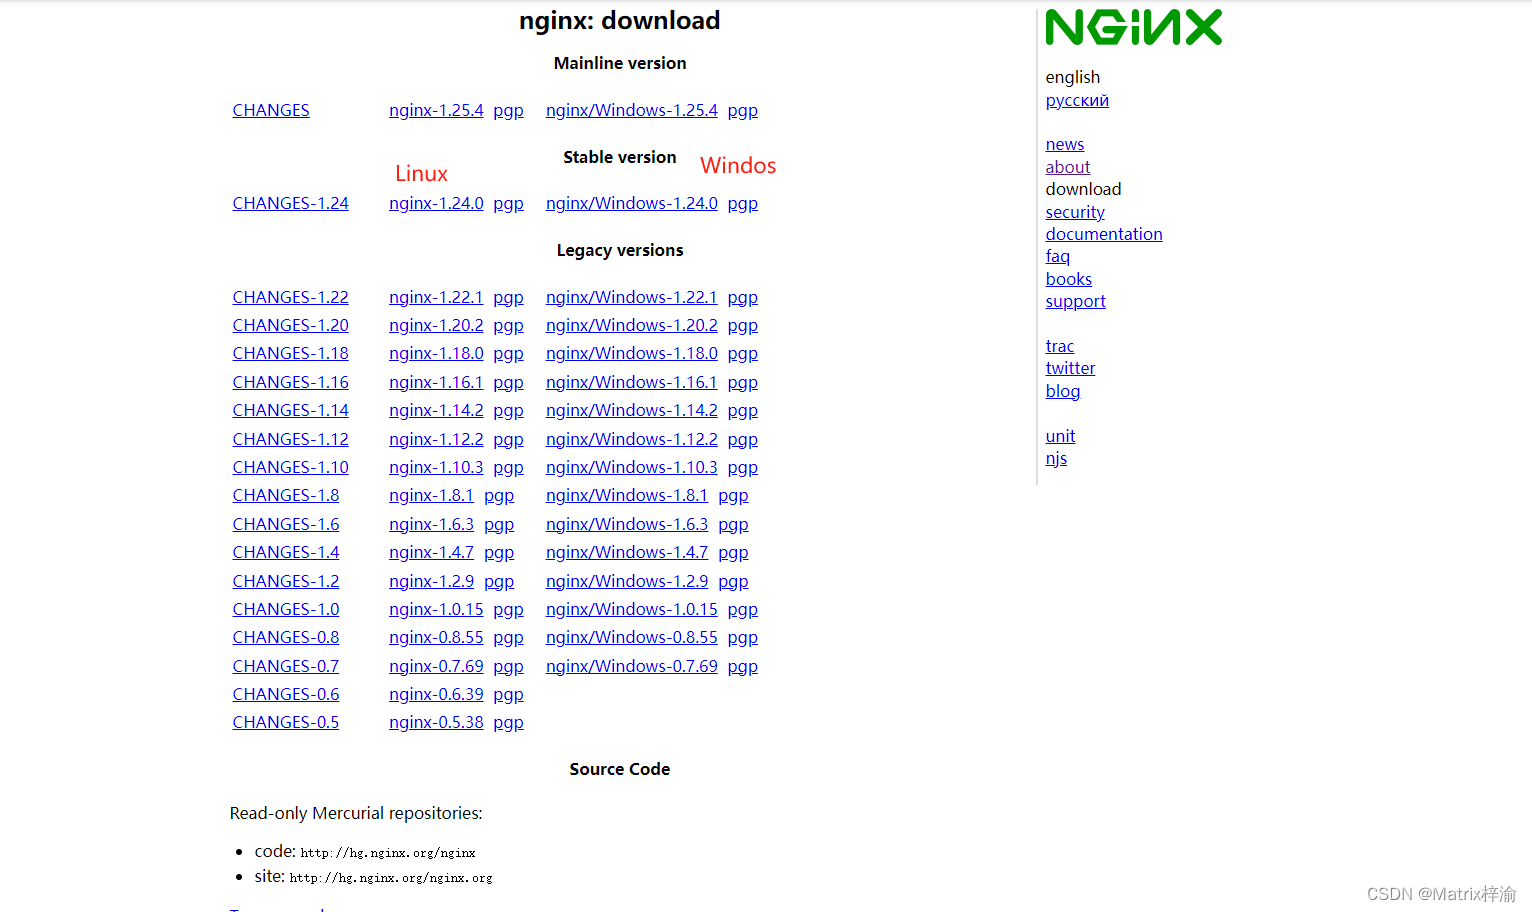Screen dimensions: 1532x912
Task: Download nginx/Windows-1.0.15
Action: pos(632,609)
